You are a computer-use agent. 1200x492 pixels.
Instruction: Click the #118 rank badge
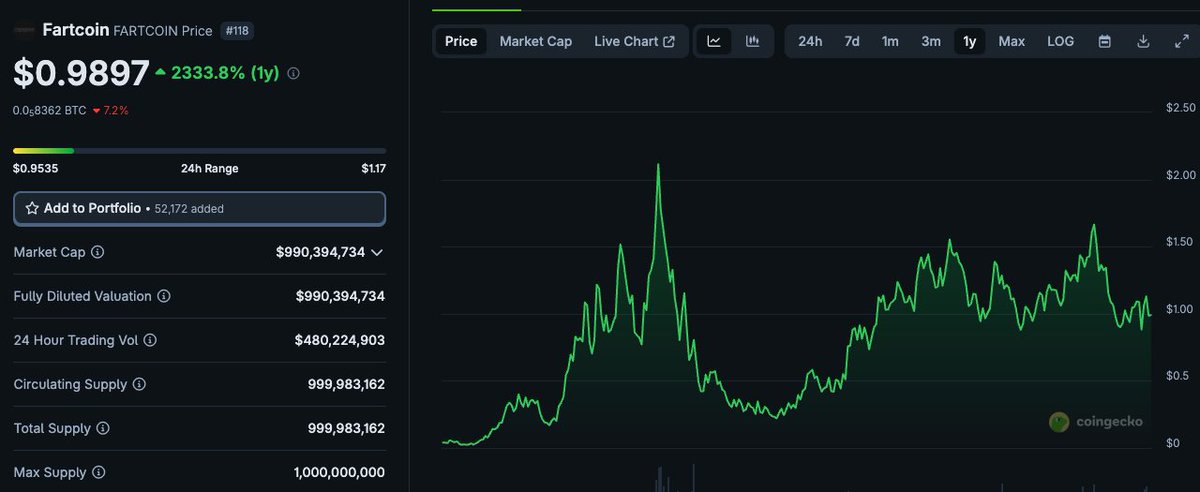click(x=238, y=31)
